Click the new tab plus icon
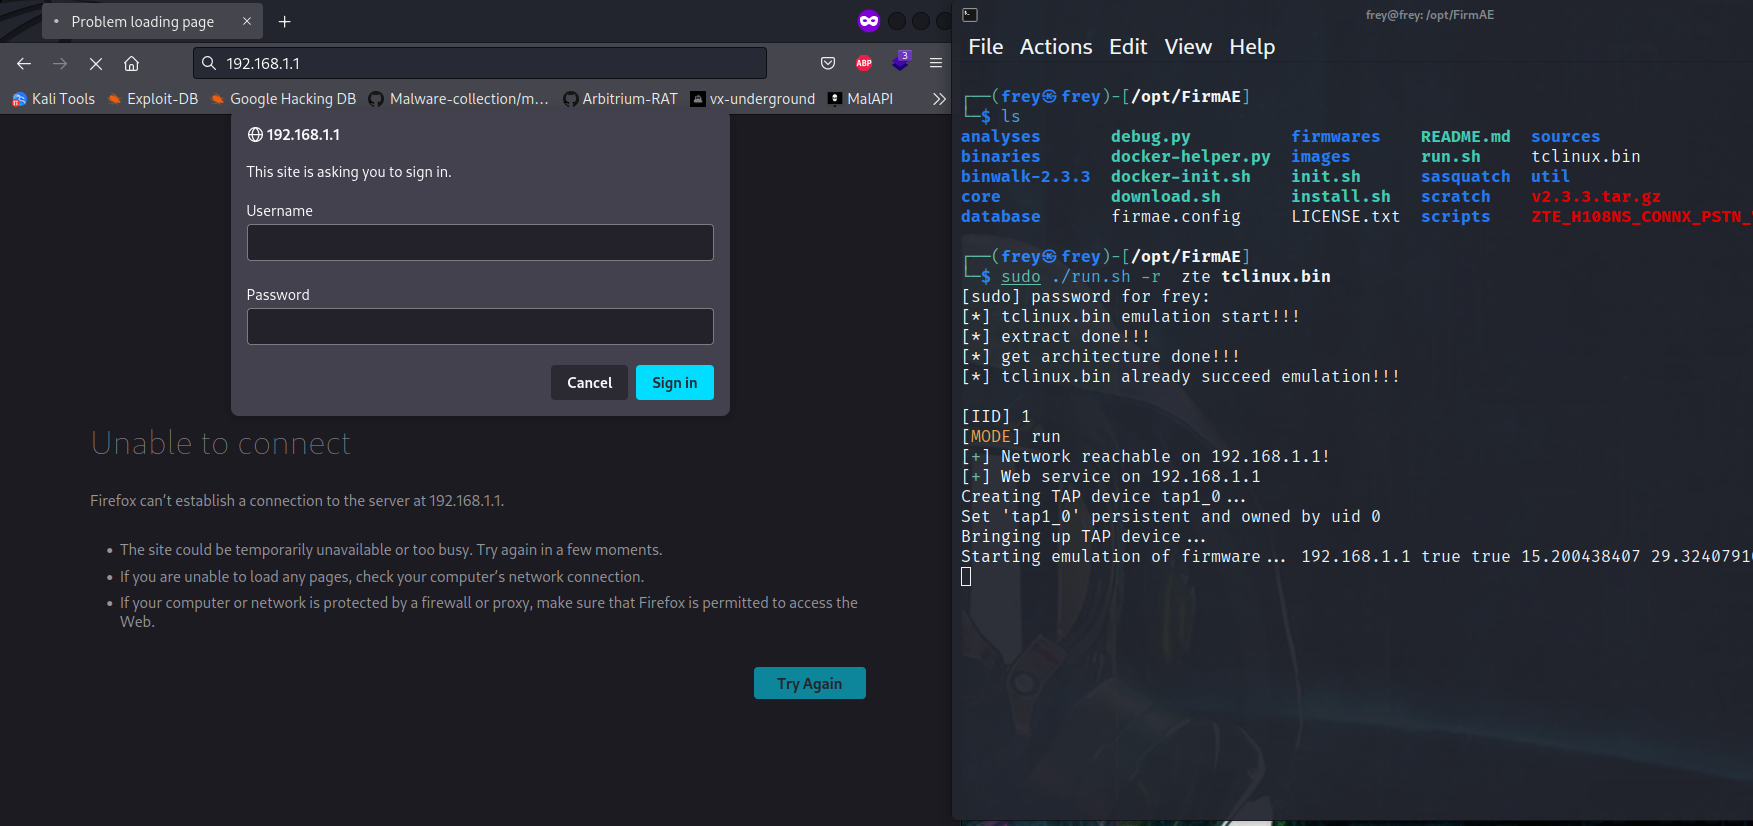The image size is (1753, 826). coord(284,21)
